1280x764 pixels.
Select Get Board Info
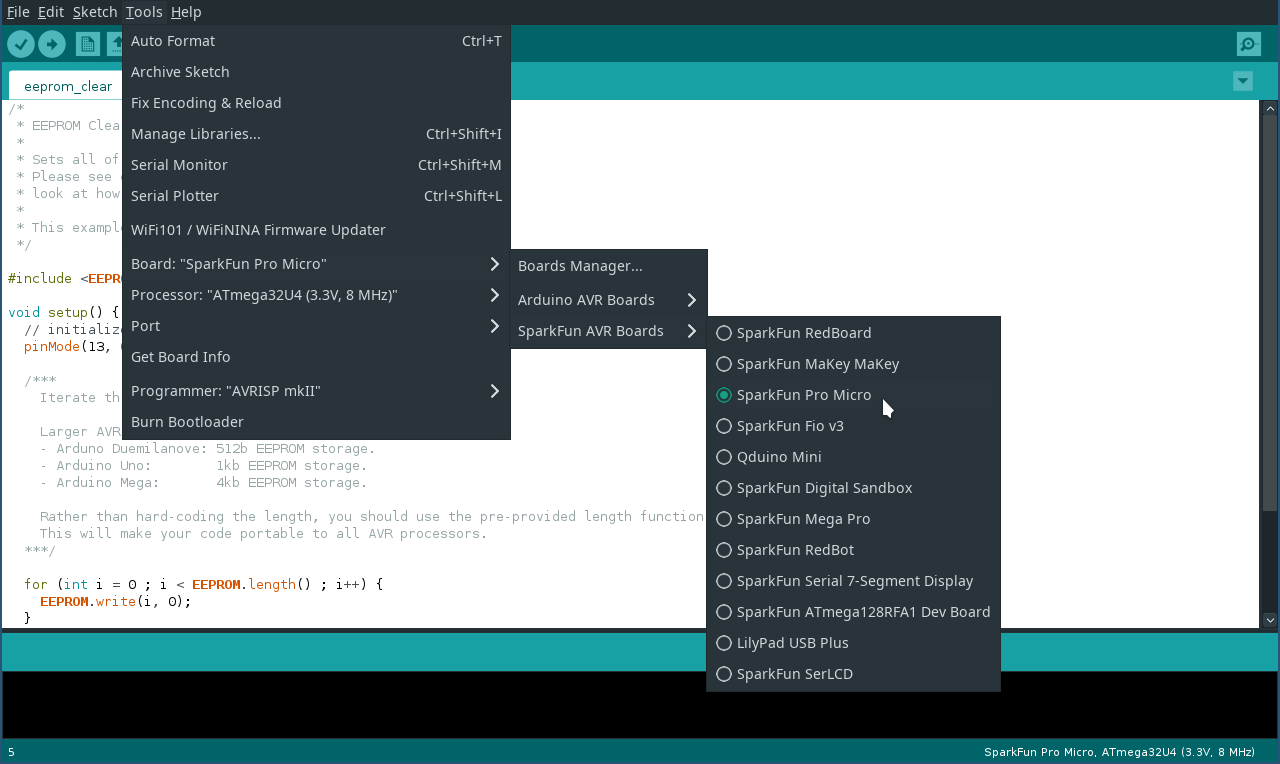click(x=181, y=357)
